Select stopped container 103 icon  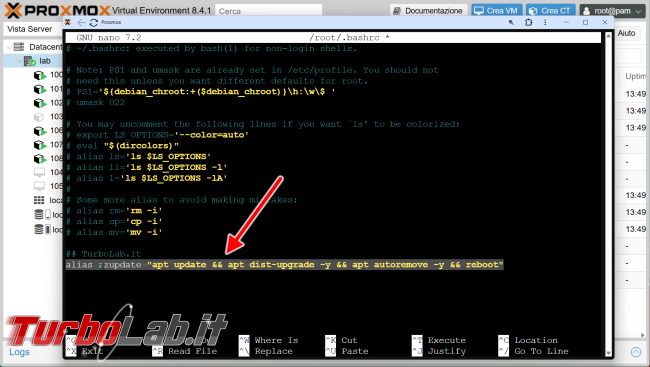click(39, 117)
